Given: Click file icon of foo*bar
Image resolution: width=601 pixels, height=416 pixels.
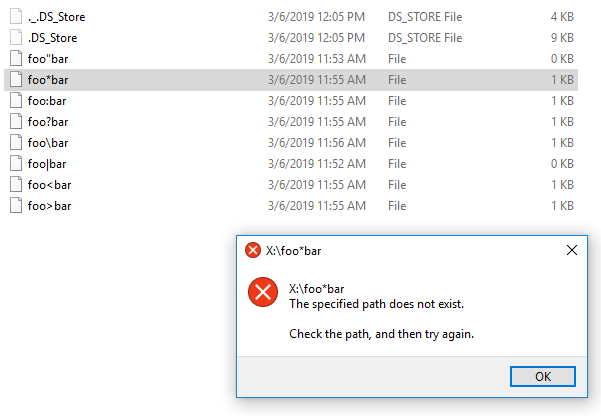Looking at the screenshot, I should (x=15, y=80).
